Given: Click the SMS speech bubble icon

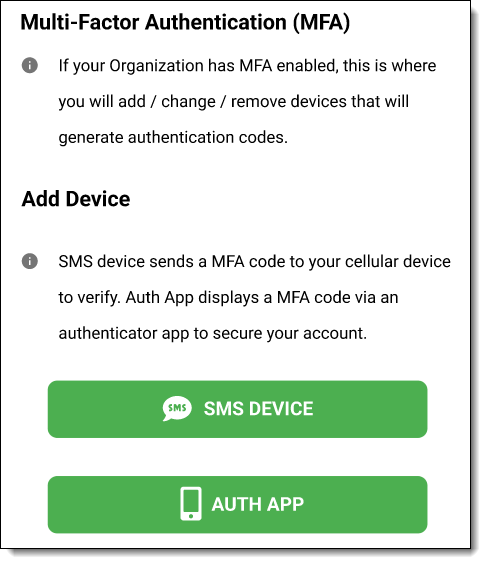Looking at the screenshot, I should pos(177,409).
